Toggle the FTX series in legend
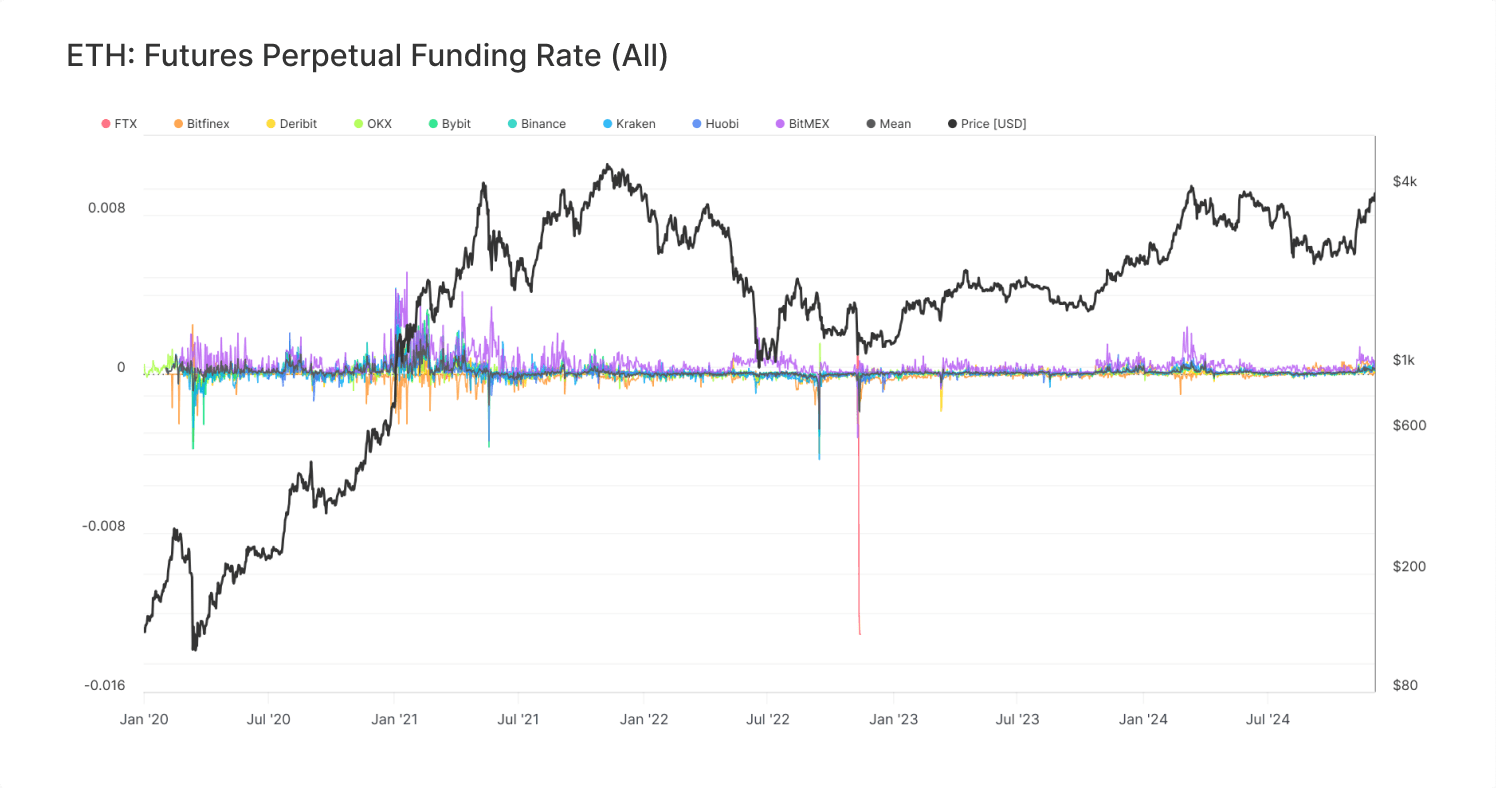The height and width of the screenshot is (788, 1496). coord(119,124)
